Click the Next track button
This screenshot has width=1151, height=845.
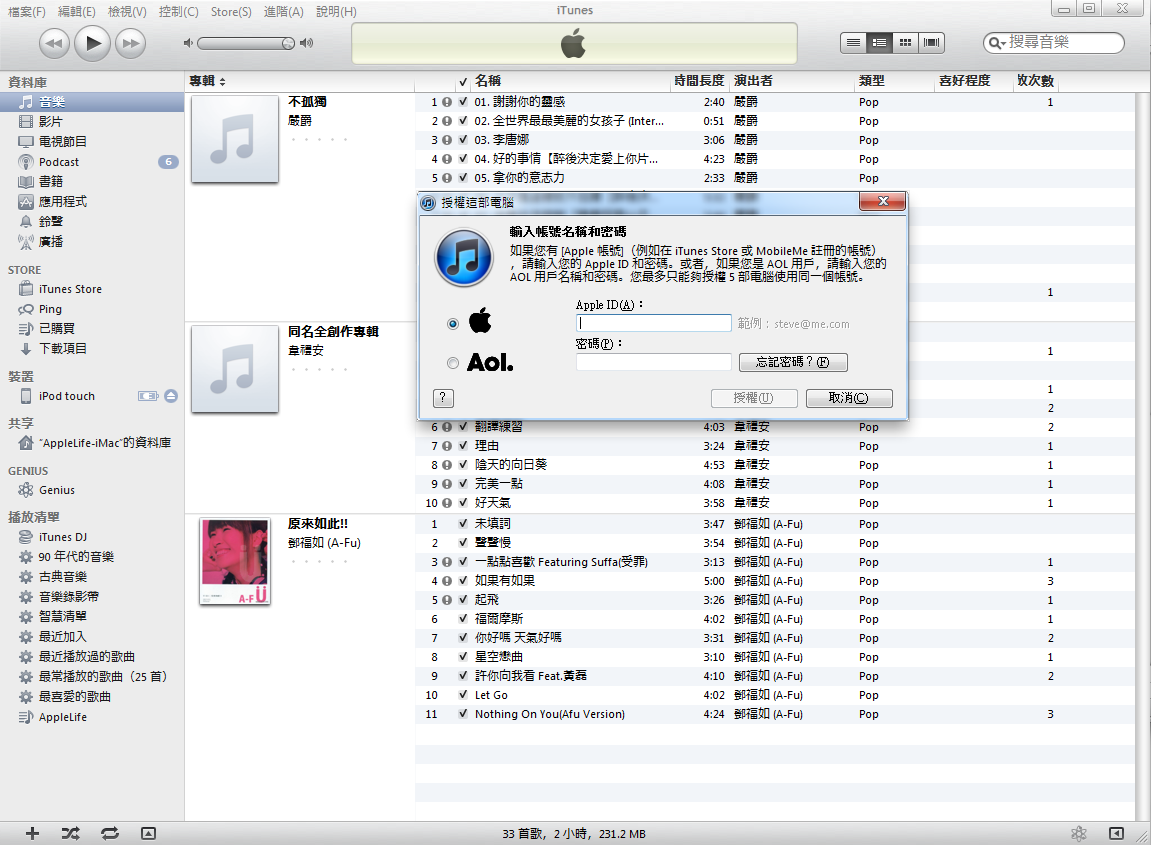[x=130, y=42]
